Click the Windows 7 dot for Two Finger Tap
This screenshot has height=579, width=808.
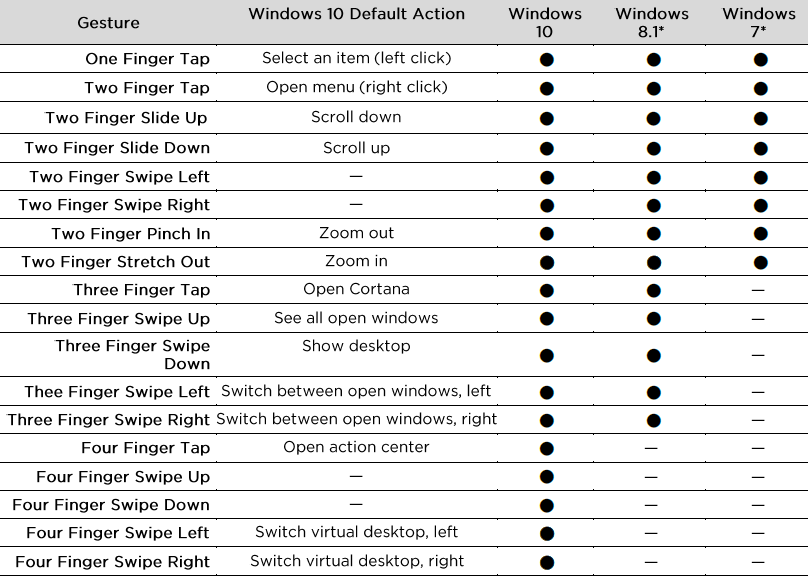[x=760, y=88]
